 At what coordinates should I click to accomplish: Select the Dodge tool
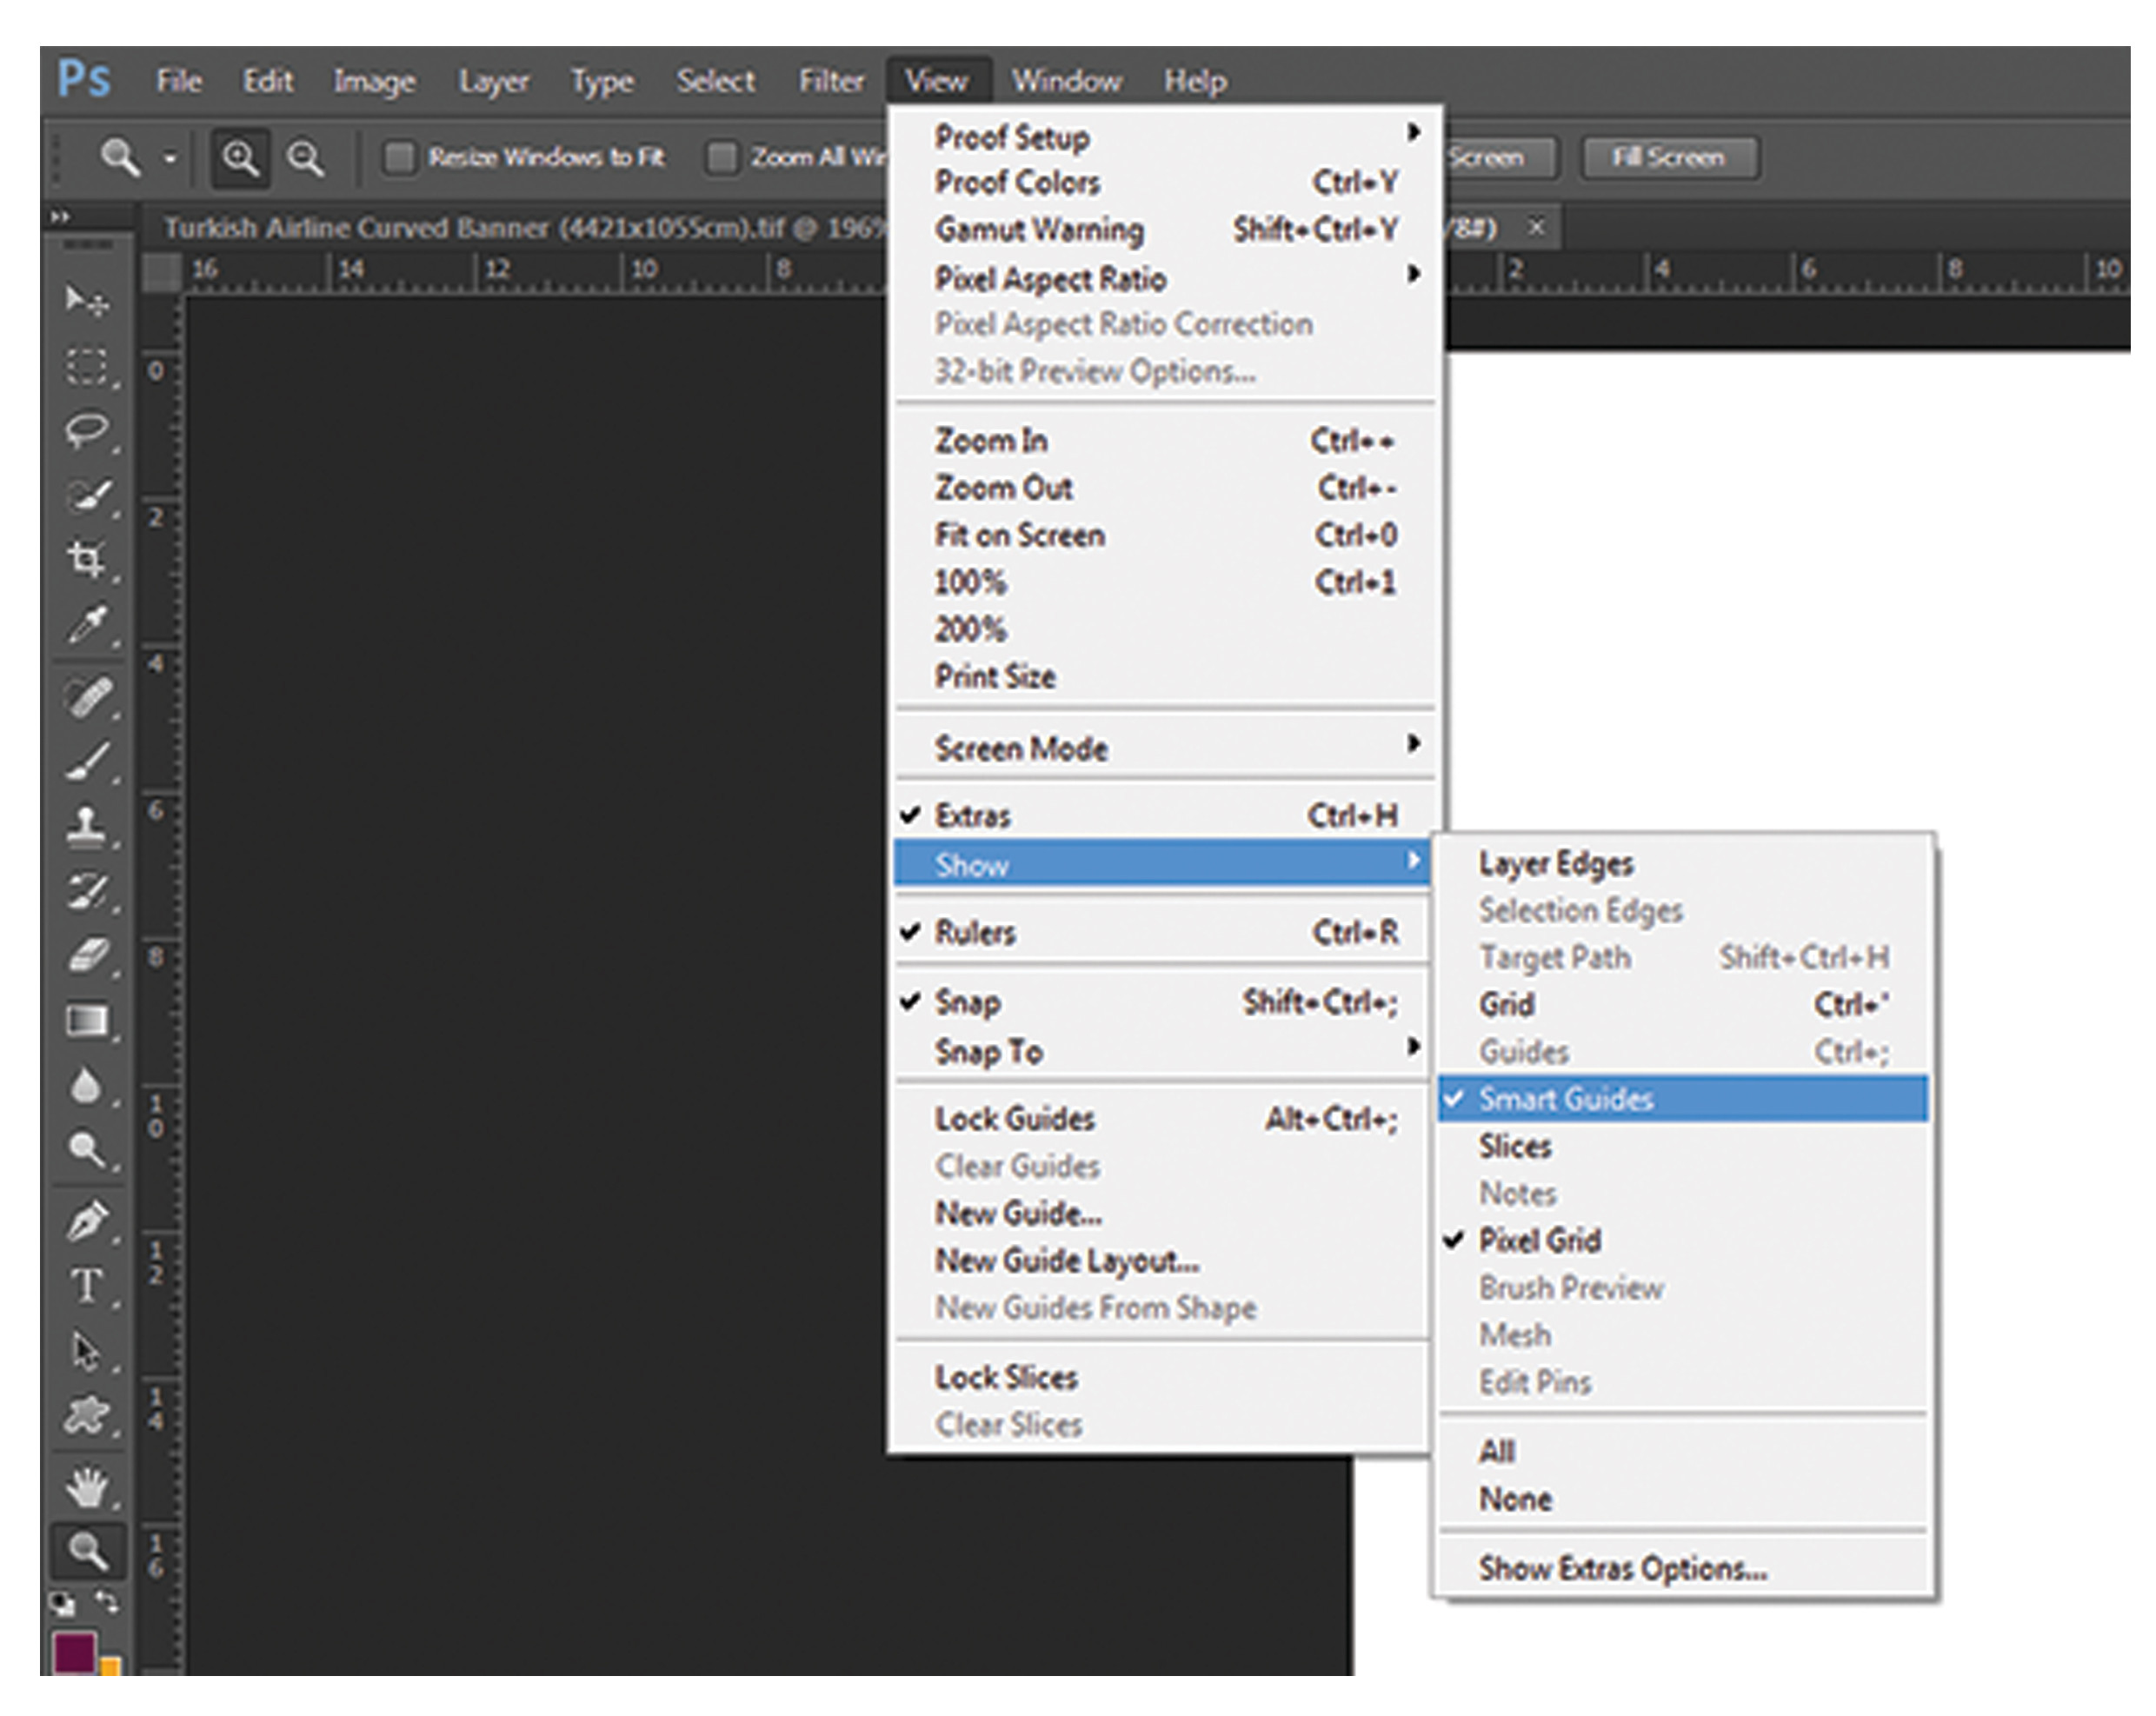pyautogui.click(x=87, y=1150)
